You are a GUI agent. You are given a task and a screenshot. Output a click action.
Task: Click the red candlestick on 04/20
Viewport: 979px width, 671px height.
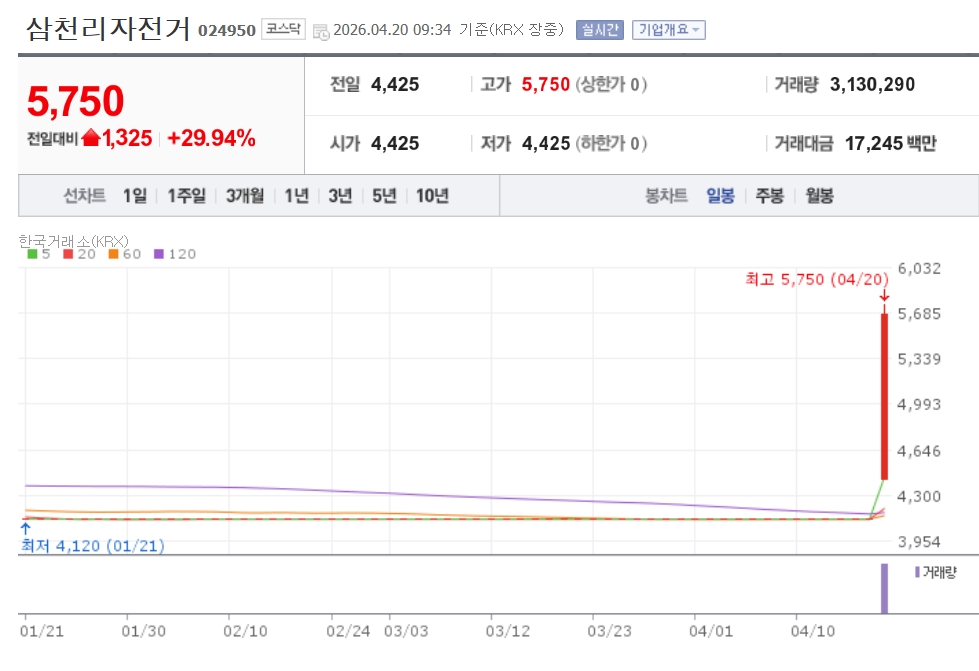coord(884,396)
